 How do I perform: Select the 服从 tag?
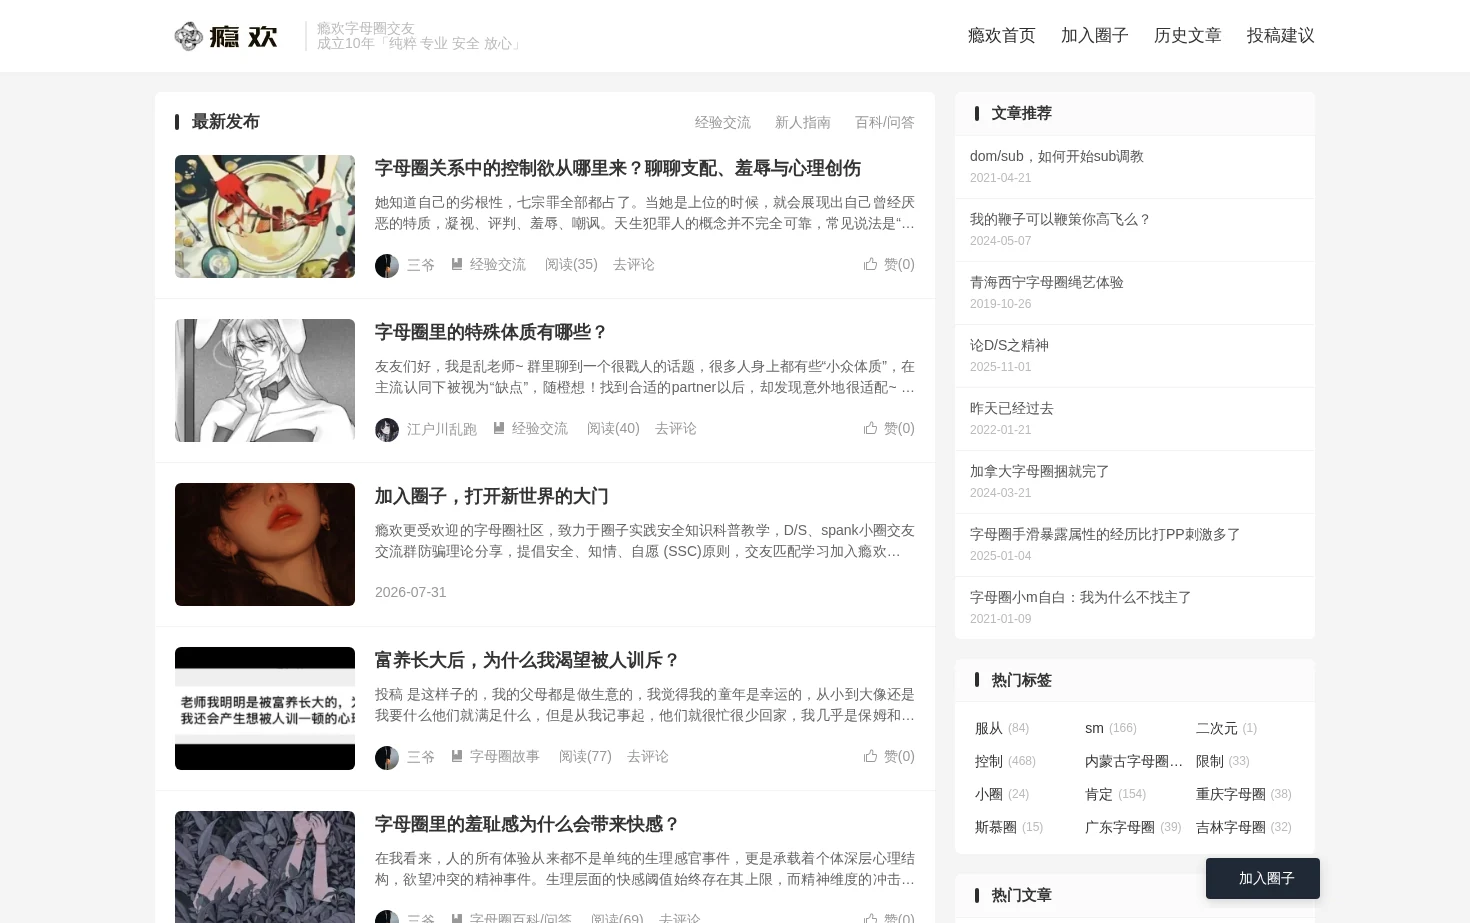[989, 728]
